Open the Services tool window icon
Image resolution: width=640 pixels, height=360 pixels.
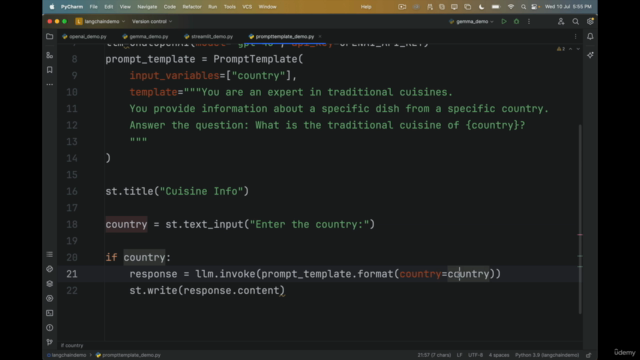pyautogui.click(x=49, y=298)
